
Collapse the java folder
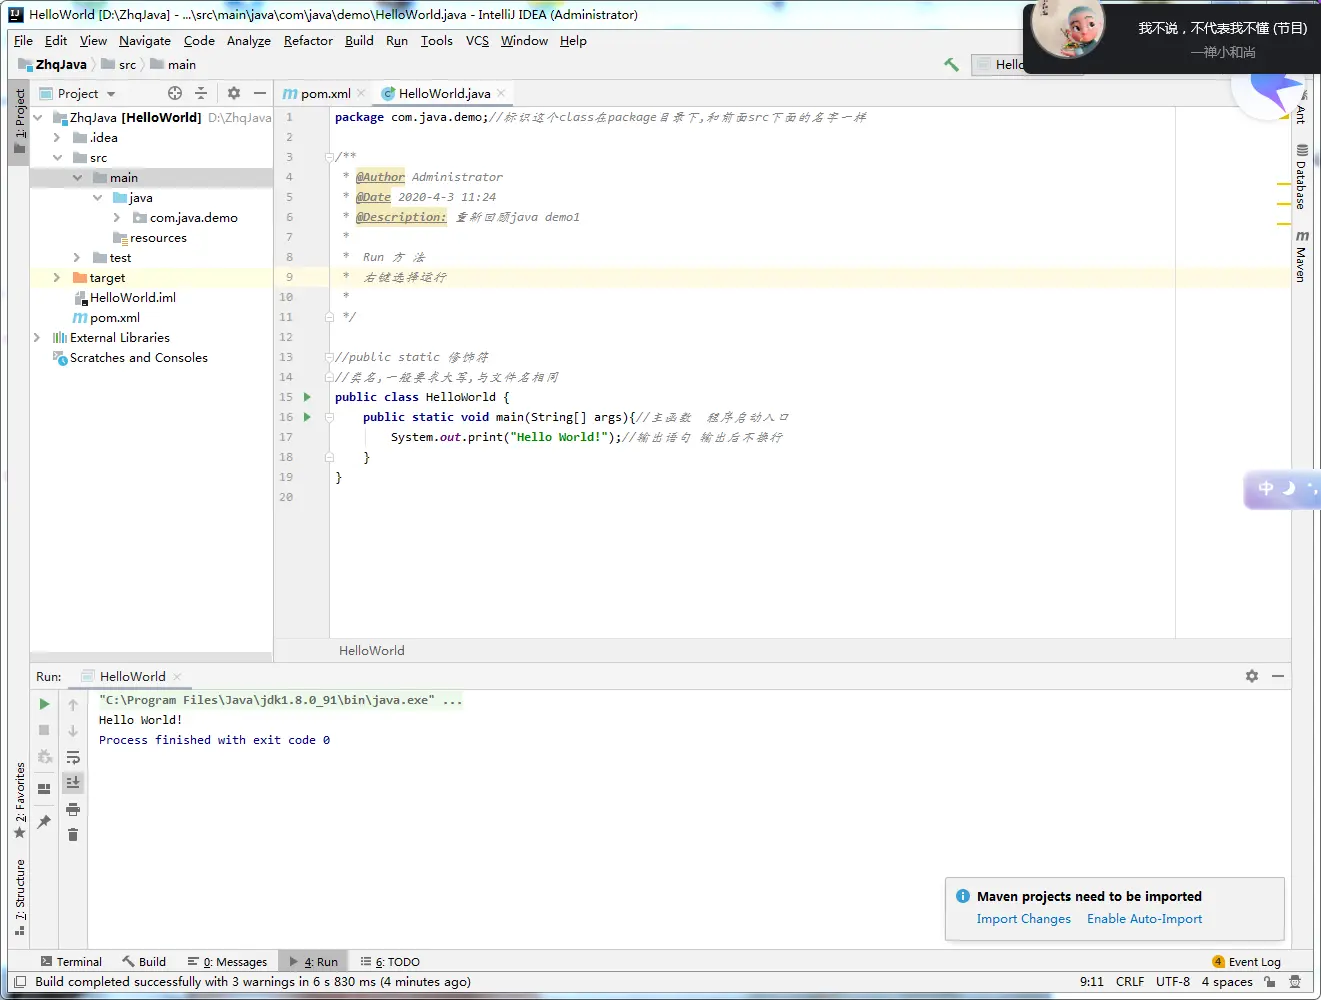point(97,197)
